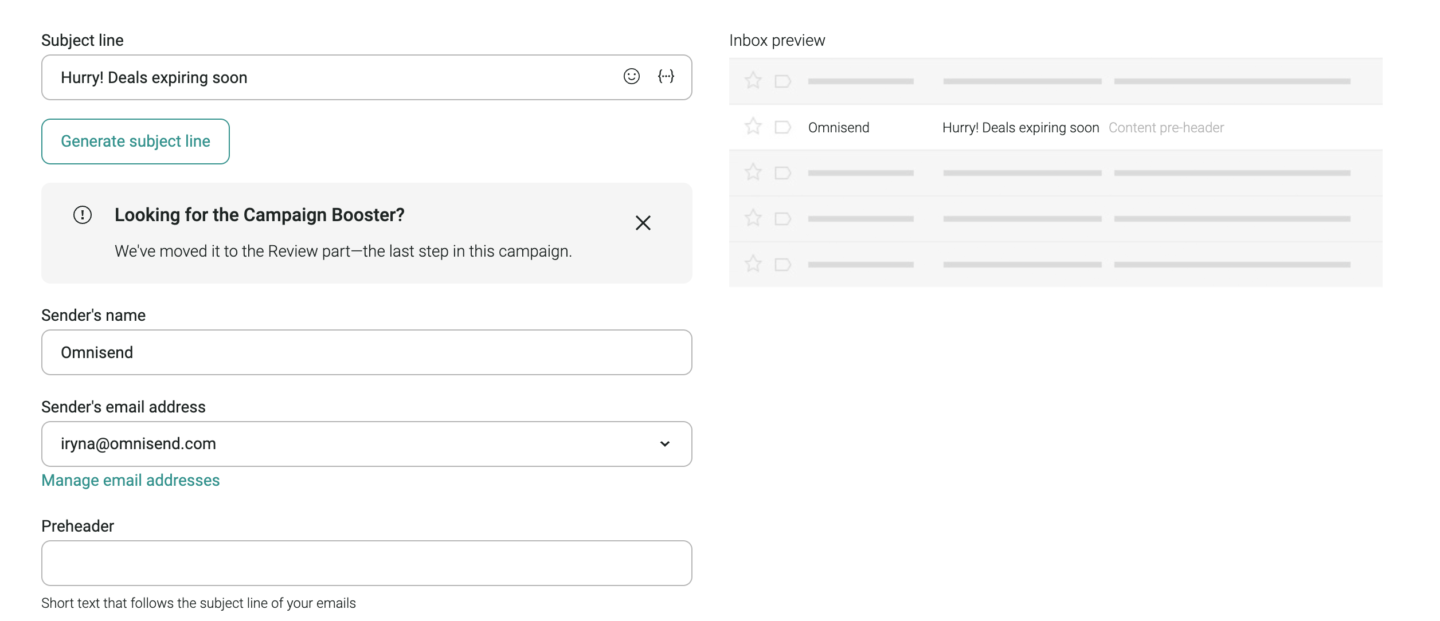Viewport: 1440px width, 621px height.
Task: Open Manage email addresses
Action: [x=130, y=480]
